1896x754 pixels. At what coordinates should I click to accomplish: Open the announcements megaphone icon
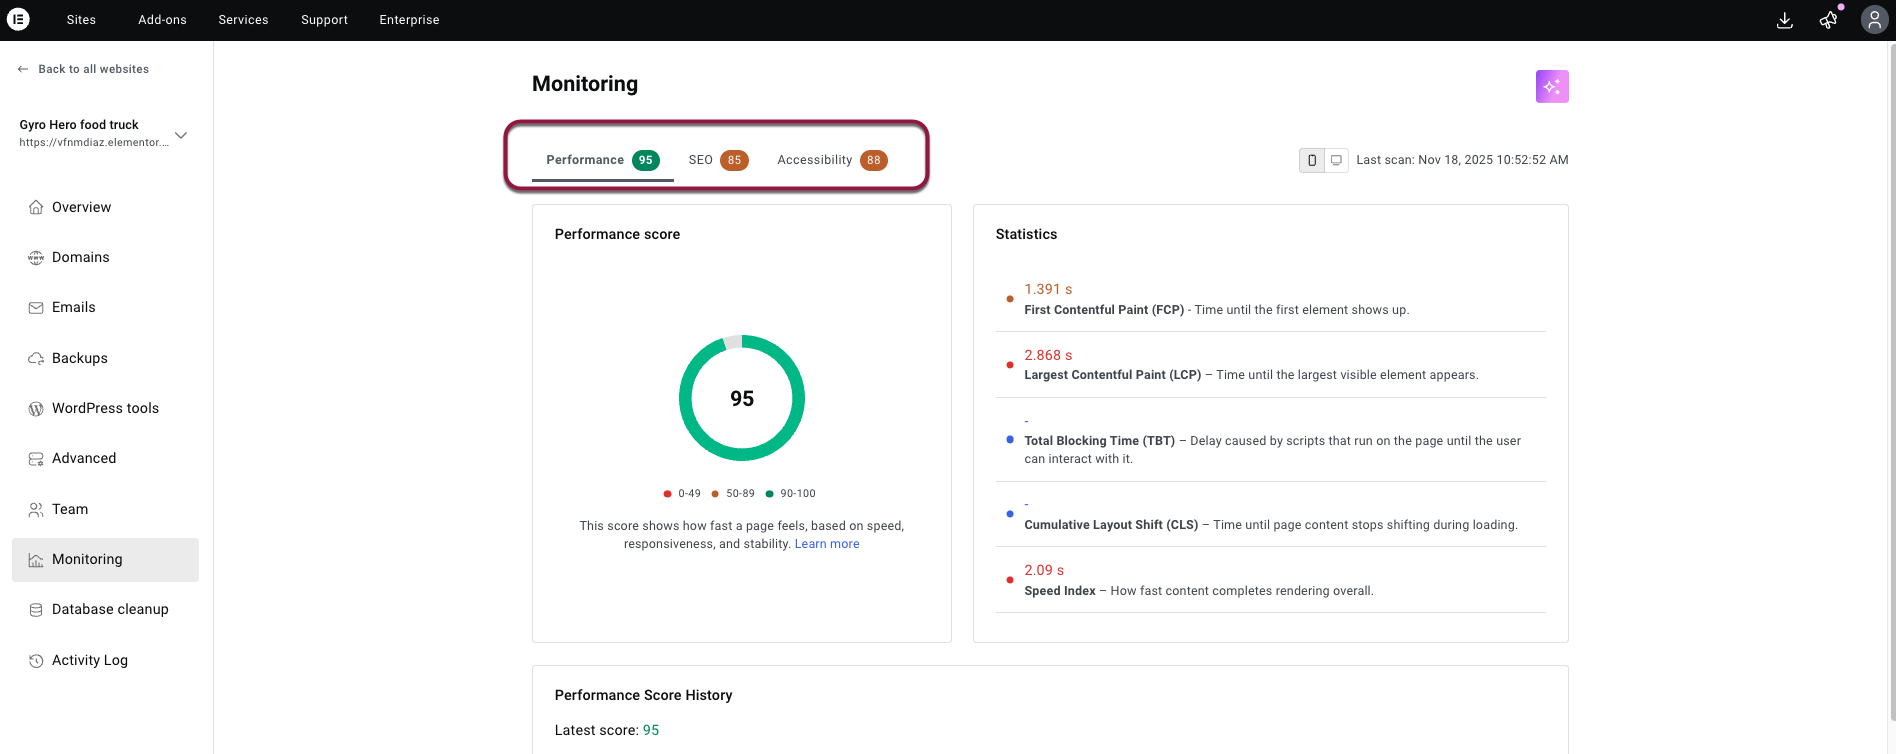(x=1828, y=20)
